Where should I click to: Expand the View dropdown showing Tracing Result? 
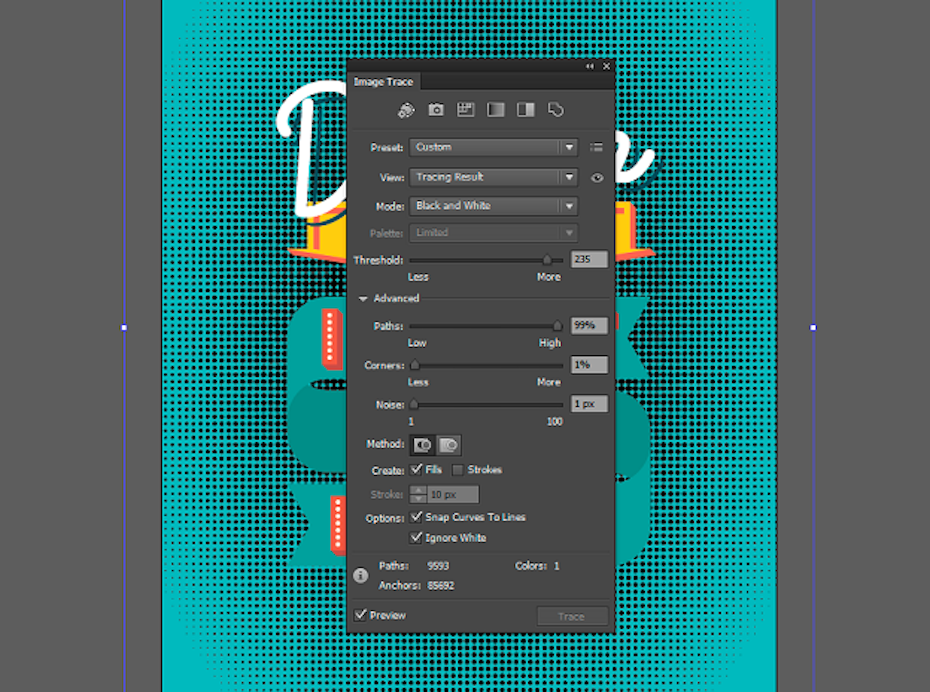click(493, 177)
